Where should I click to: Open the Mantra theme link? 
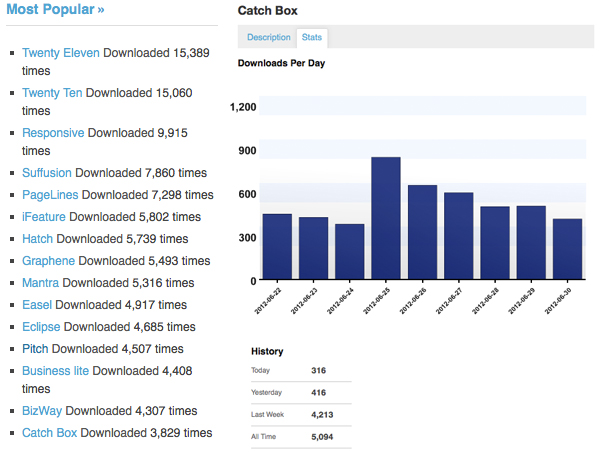point(40,283)
